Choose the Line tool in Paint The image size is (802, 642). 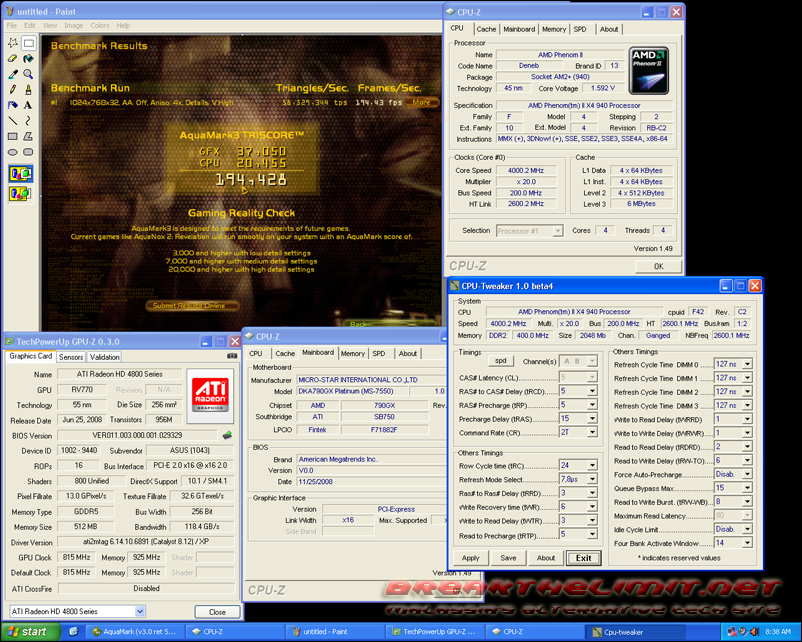(13, 121)
